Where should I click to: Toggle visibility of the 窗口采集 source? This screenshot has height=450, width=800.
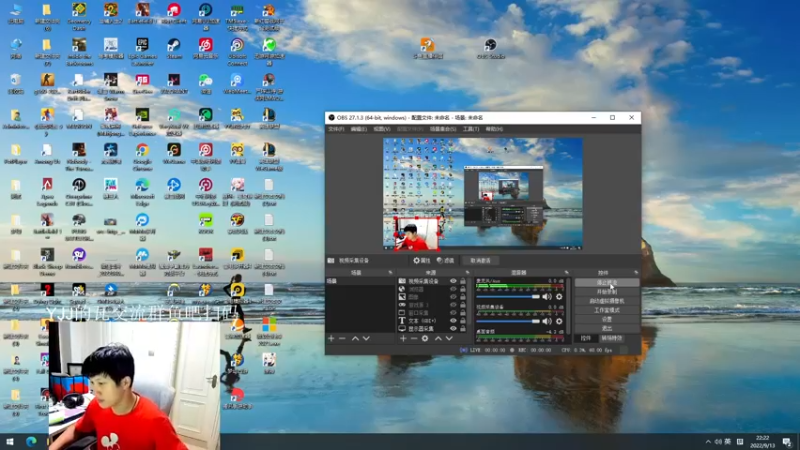pyautogui.click(x=453, y=313)
